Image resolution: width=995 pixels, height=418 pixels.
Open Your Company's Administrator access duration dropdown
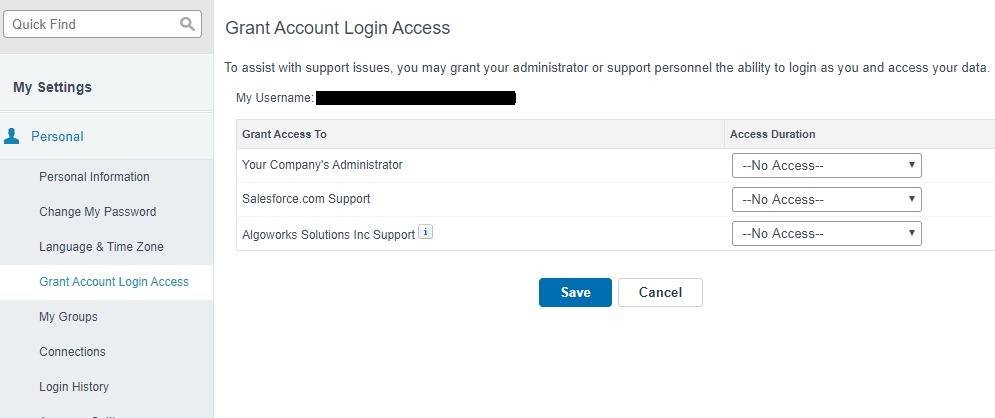pos(826,165)
